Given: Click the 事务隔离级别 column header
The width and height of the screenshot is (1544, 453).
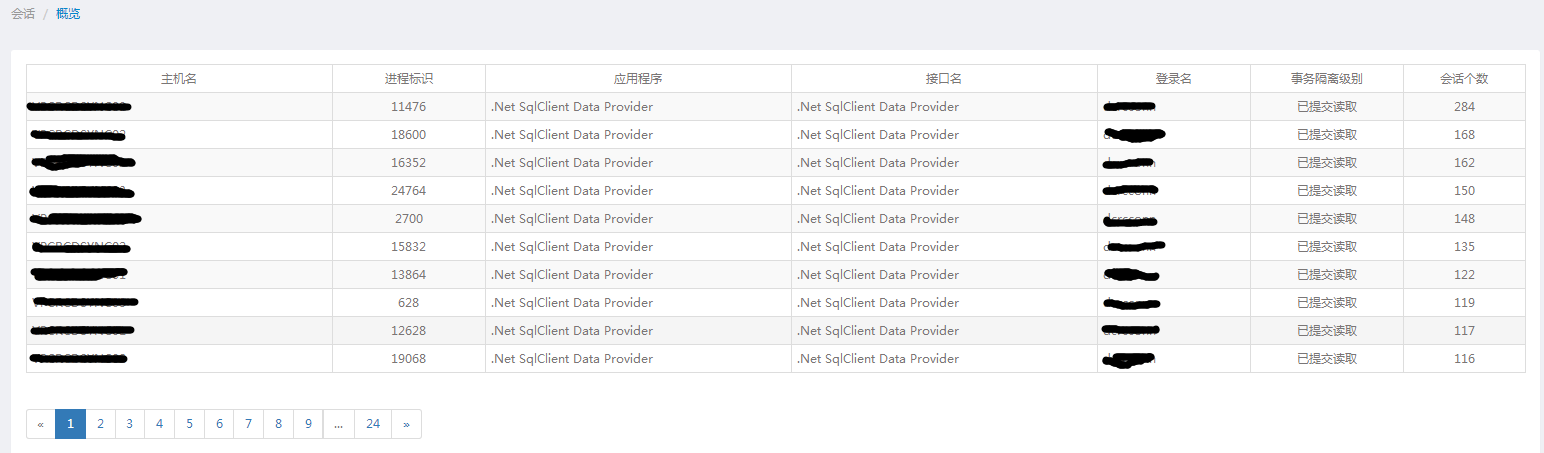Looking at the screenshot, I should (x=1327, y=79).
